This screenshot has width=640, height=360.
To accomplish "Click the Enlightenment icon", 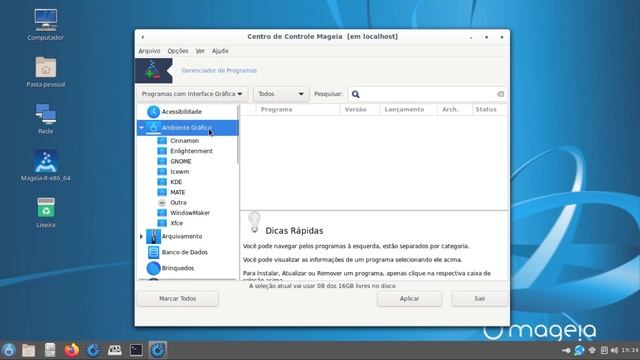I will (162, 151).
